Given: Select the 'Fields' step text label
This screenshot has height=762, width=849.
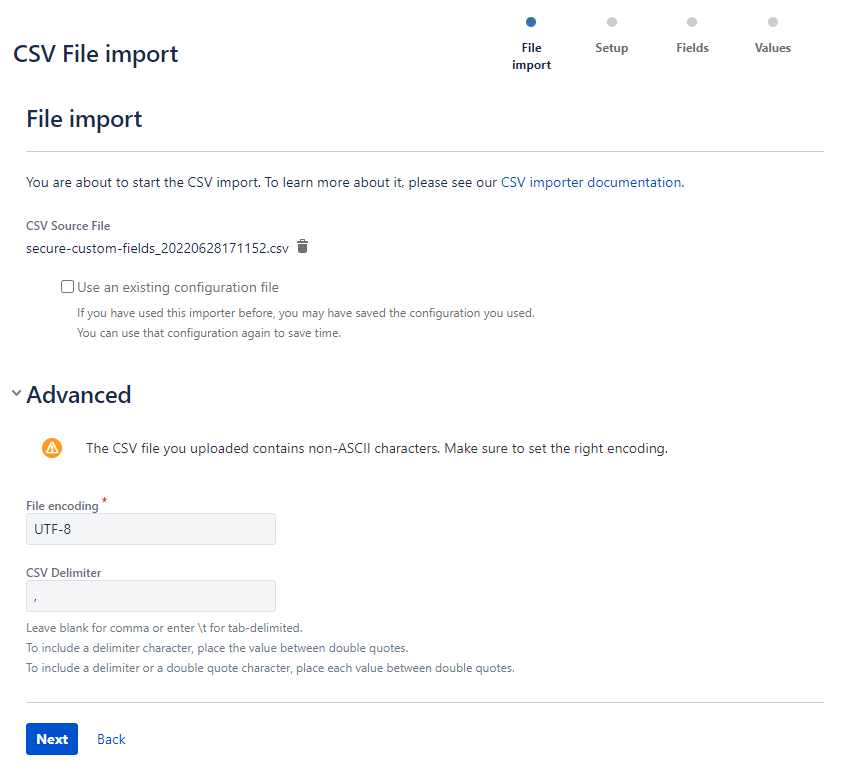Looking at the screenshot, I should coord(692,48).
